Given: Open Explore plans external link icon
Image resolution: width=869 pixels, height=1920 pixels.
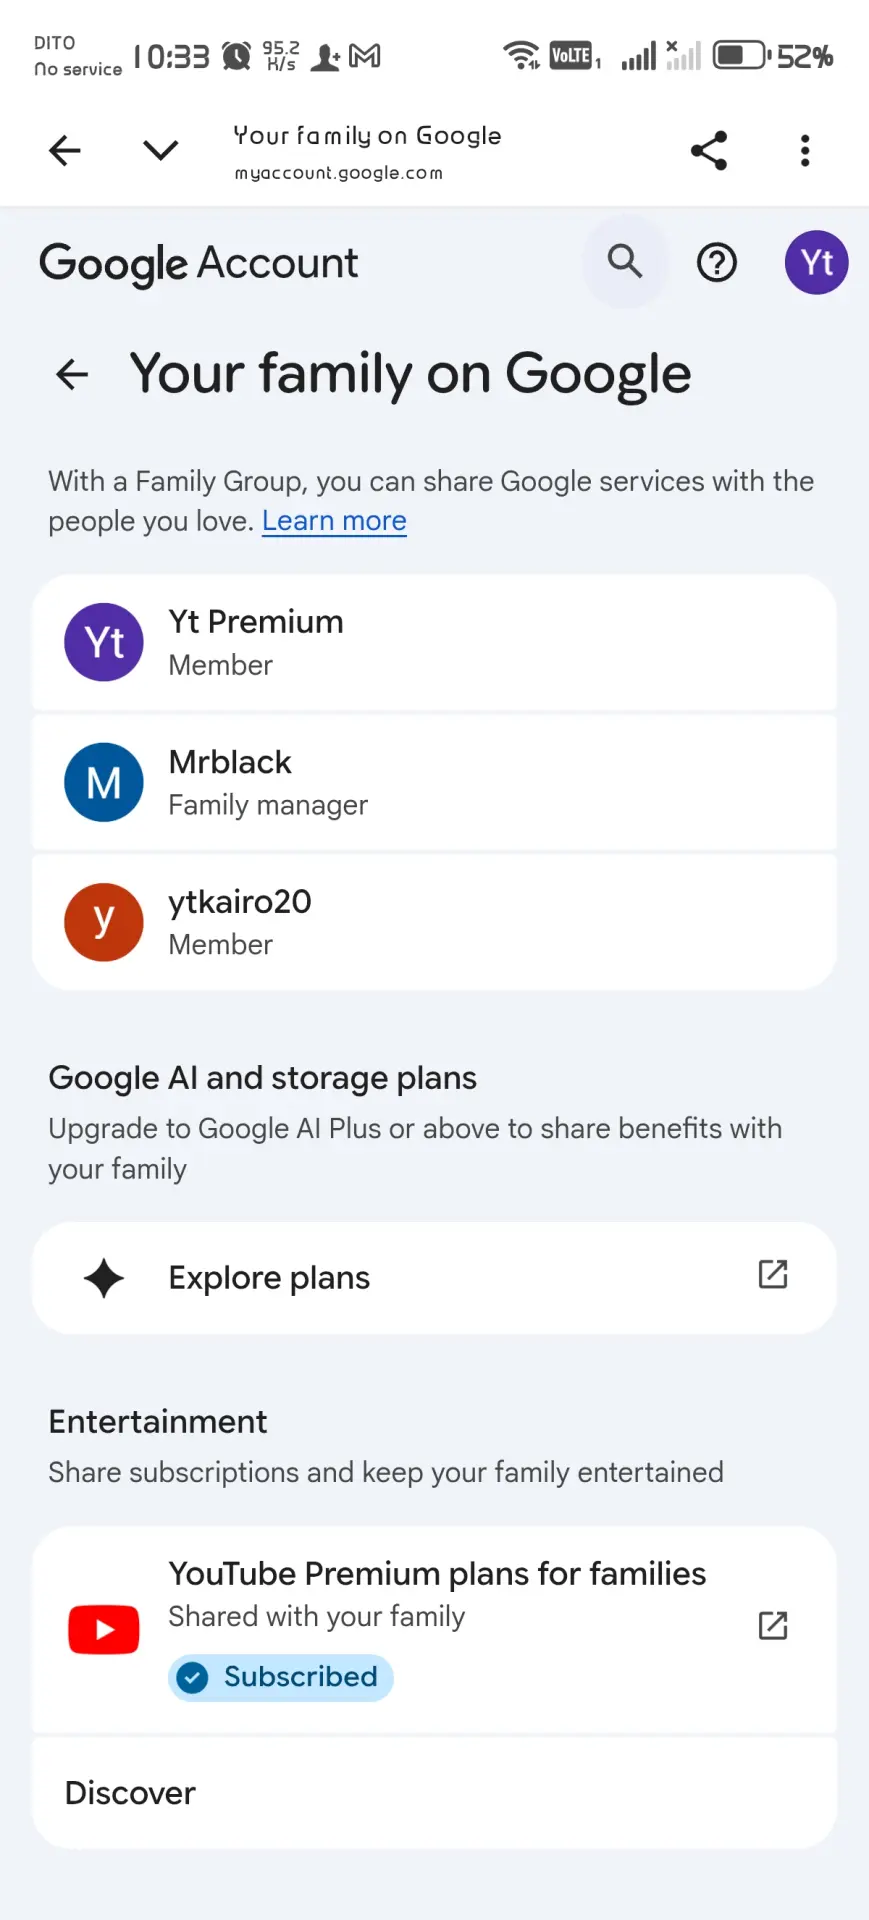Looking at the screenshot, I should [773, 1274].
